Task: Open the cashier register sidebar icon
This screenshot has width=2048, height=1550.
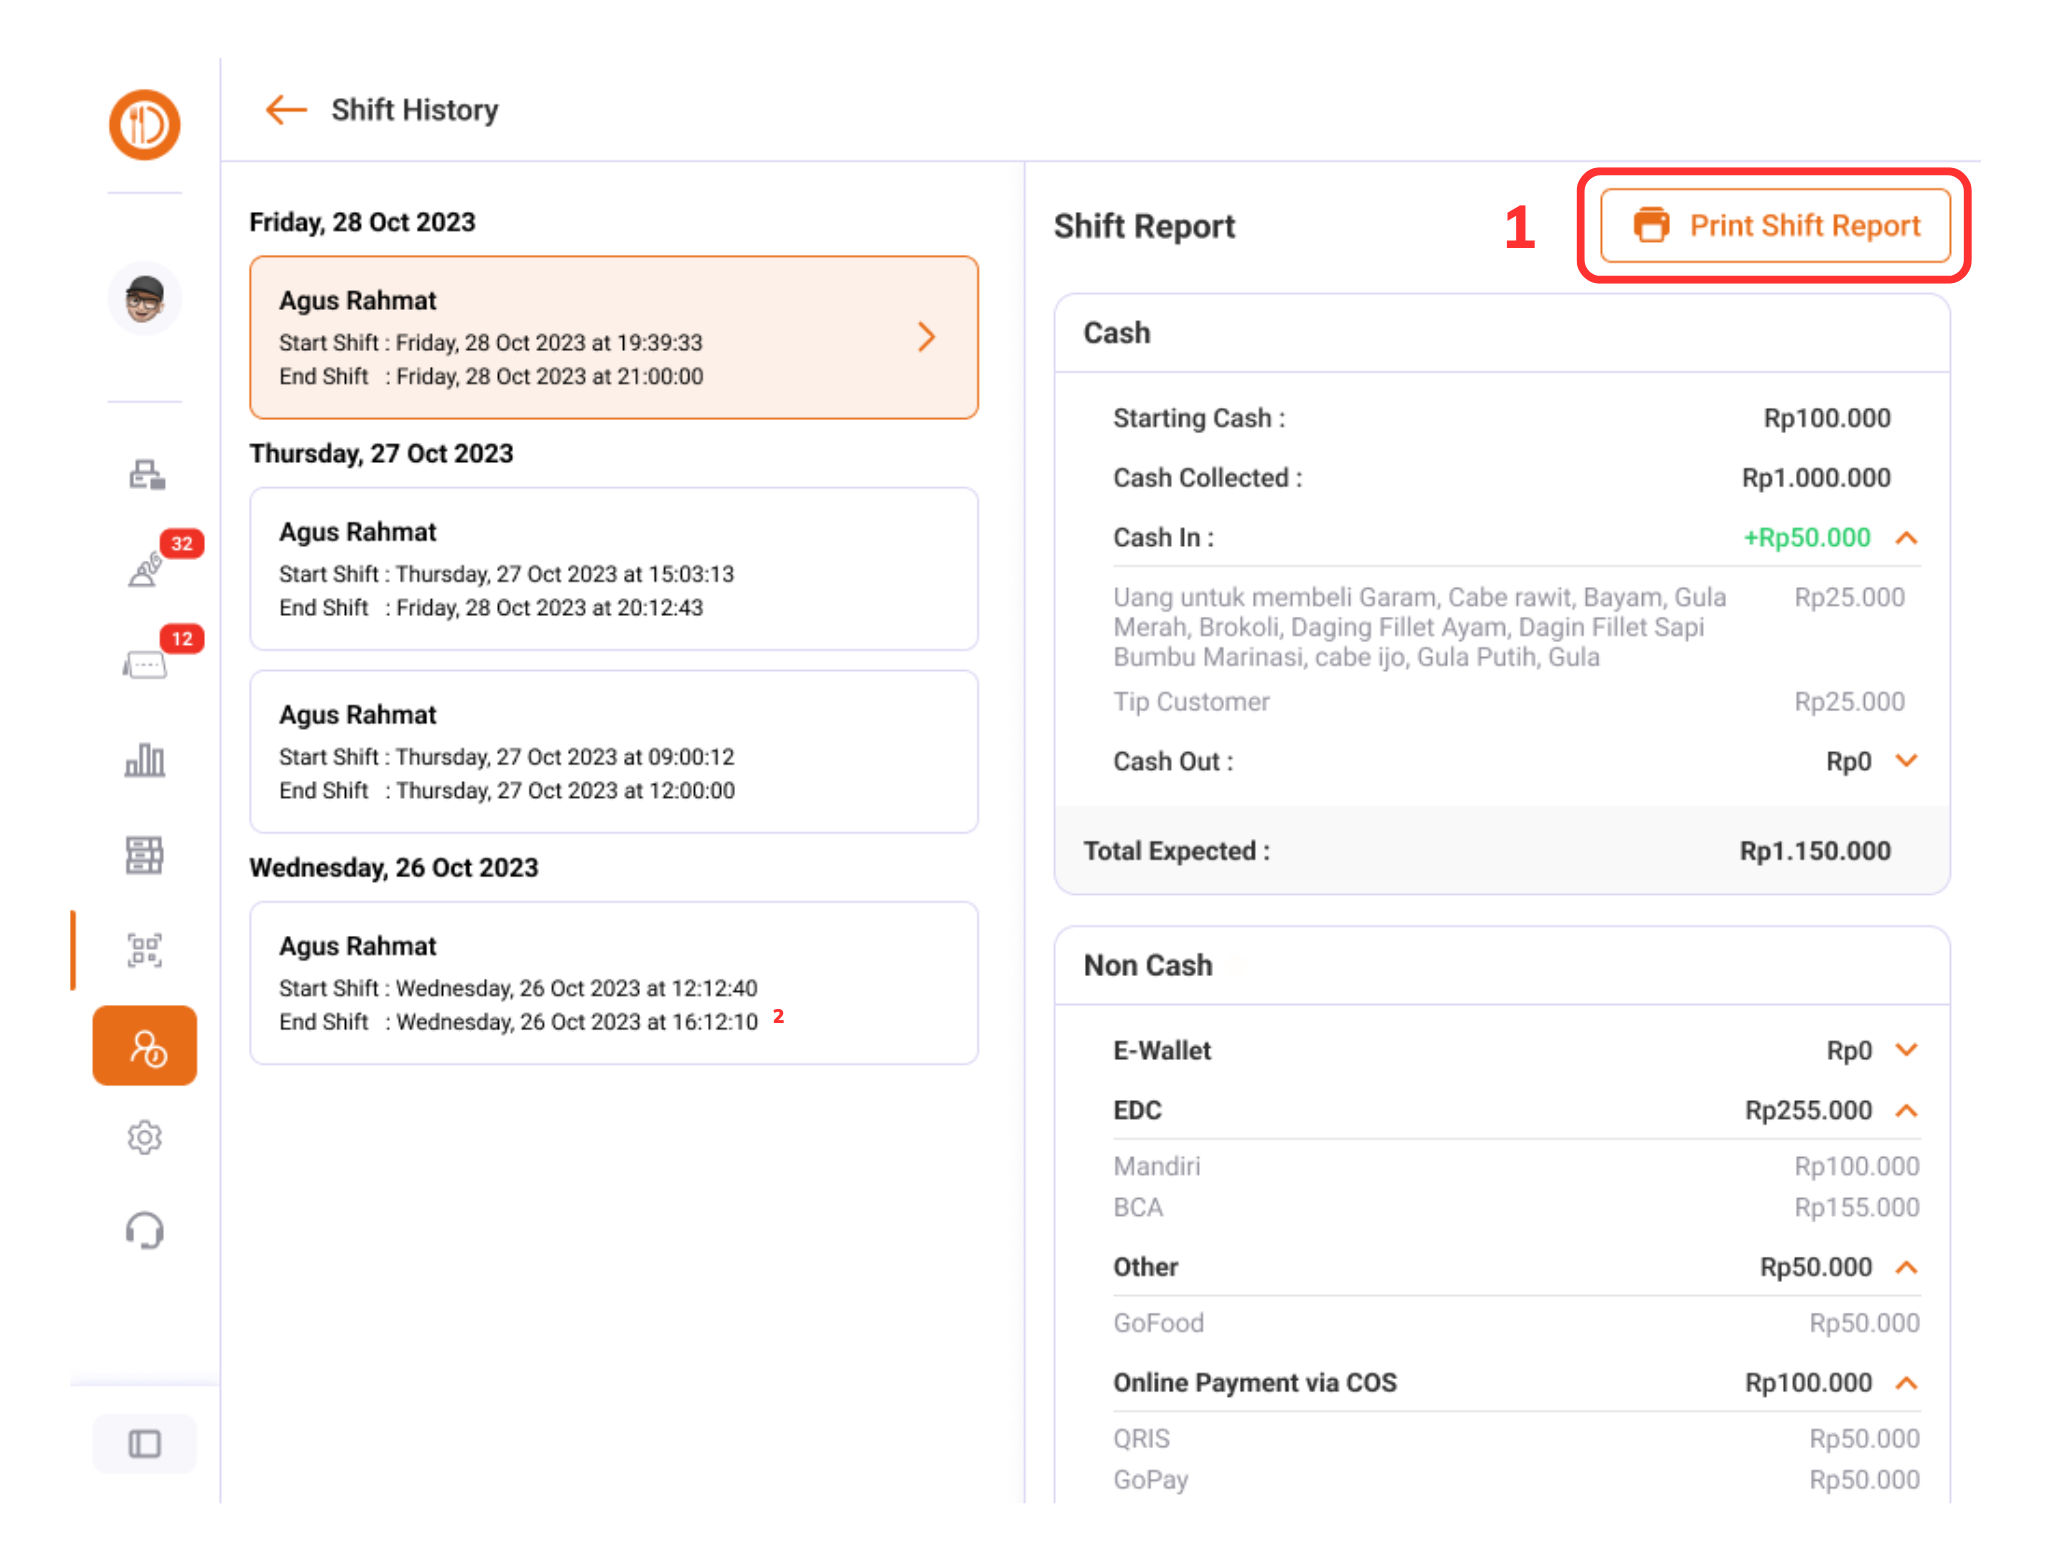Action: pyautogui.click(x=146, y=474)
